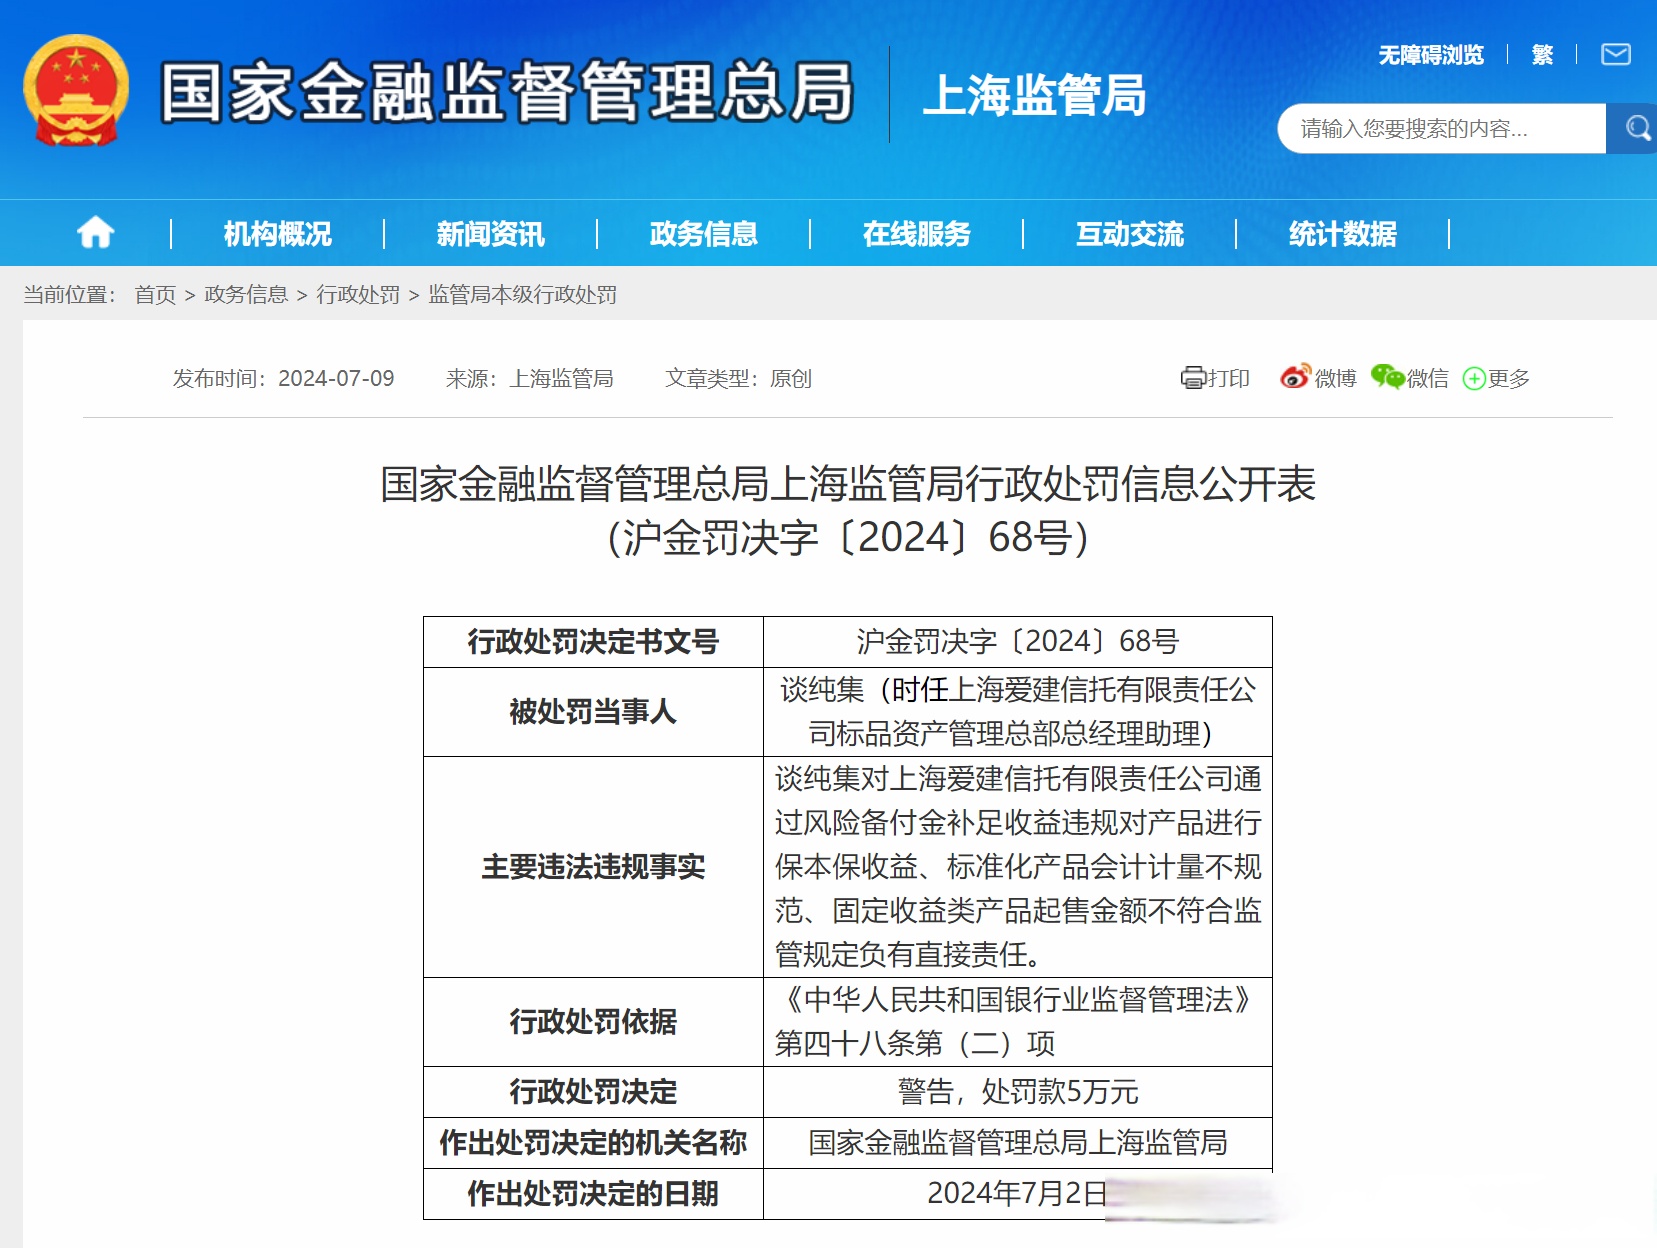Go to 行政处罚 in breadcrumb

pos(358,294)
